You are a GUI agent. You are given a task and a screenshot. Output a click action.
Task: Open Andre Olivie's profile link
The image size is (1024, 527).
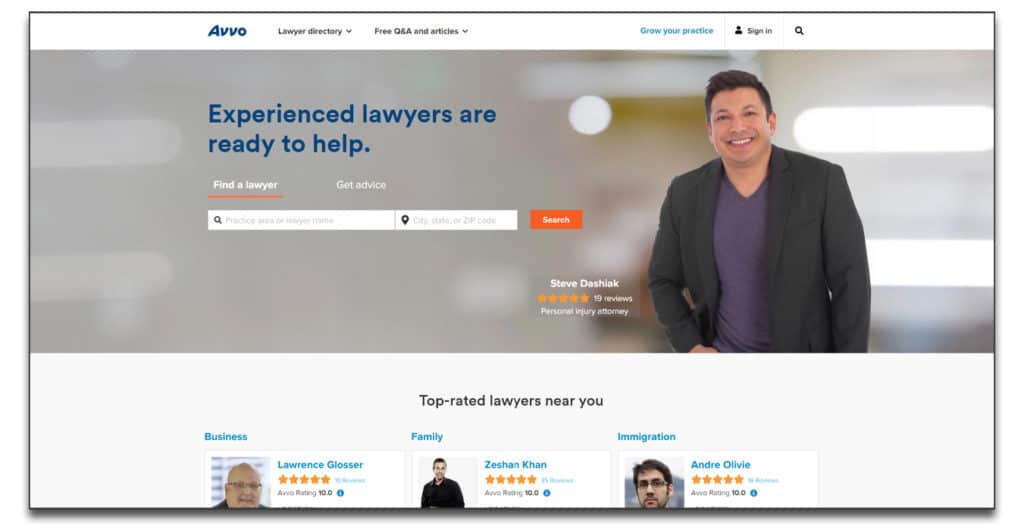(x=720, y=464)
